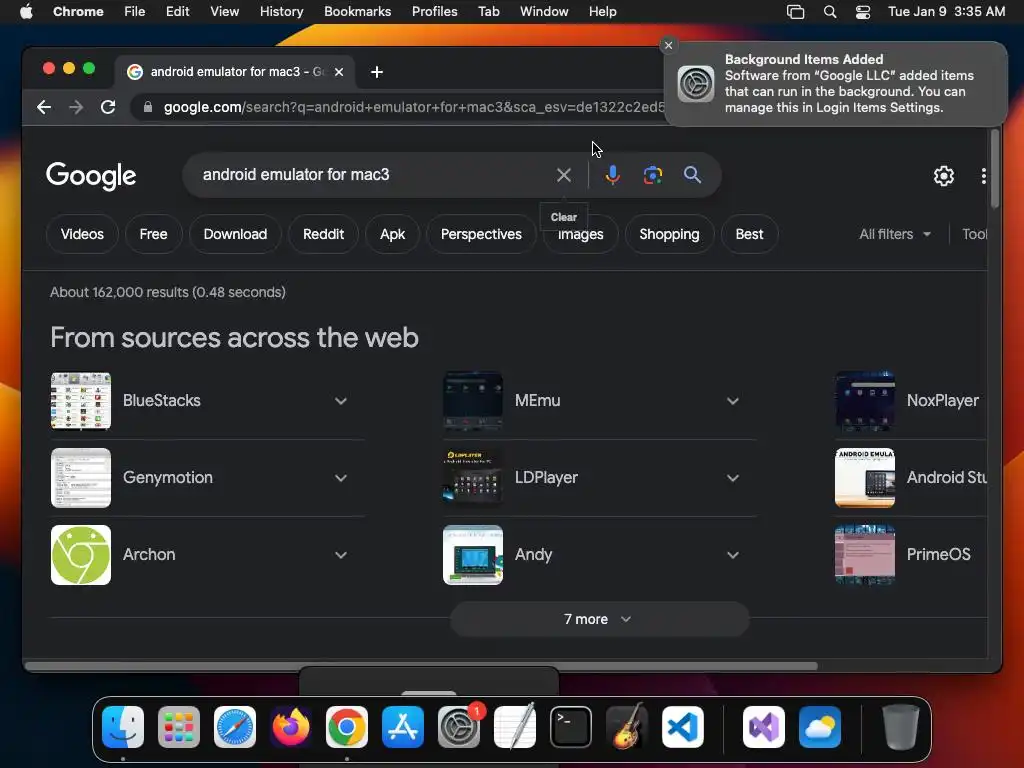Click the vertical page scrollbar
1024x768 pixels.
(x=995, y=168)
